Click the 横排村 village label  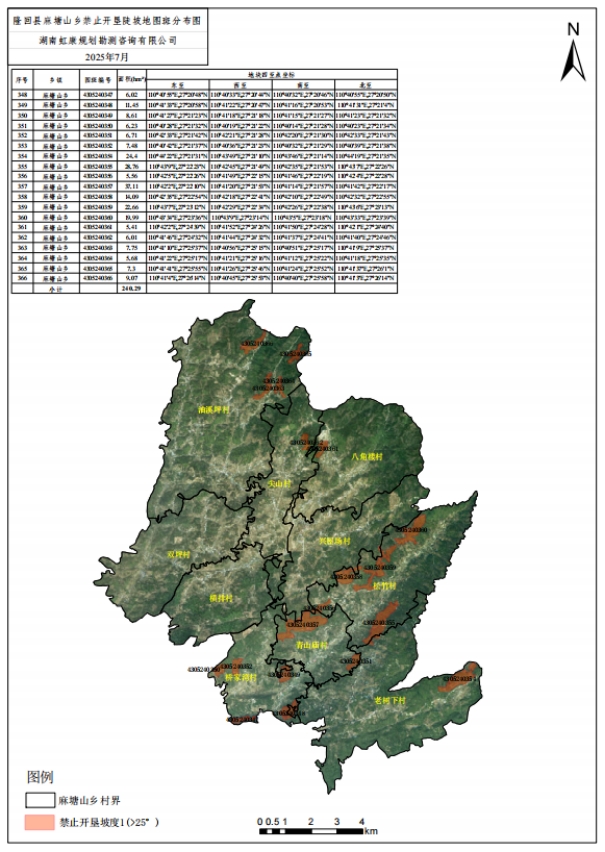[x=221, y=597]
